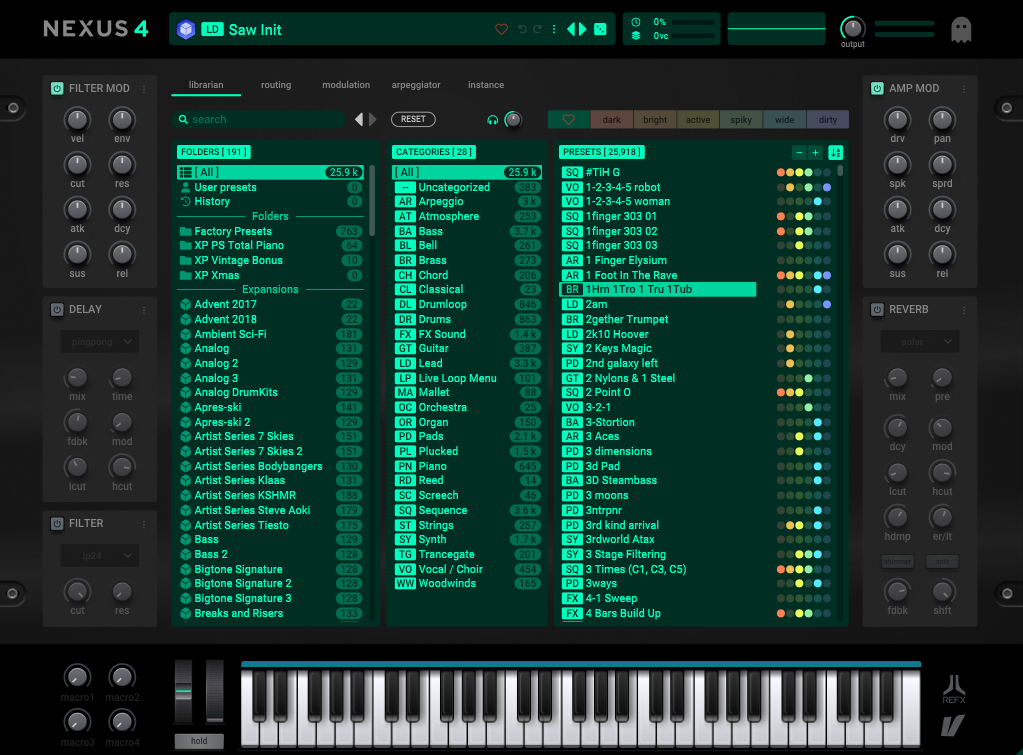Click the random preset dice icon
The image size is (1023, 755).
point(600,30)
